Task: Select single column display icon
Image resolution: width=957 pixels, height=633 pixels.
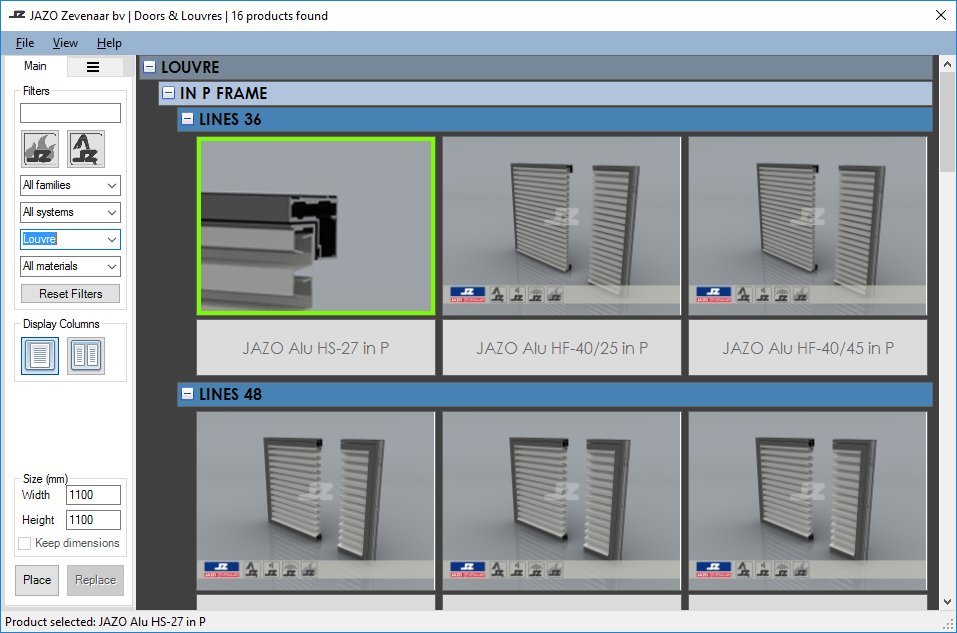Action: coord(40,355)
